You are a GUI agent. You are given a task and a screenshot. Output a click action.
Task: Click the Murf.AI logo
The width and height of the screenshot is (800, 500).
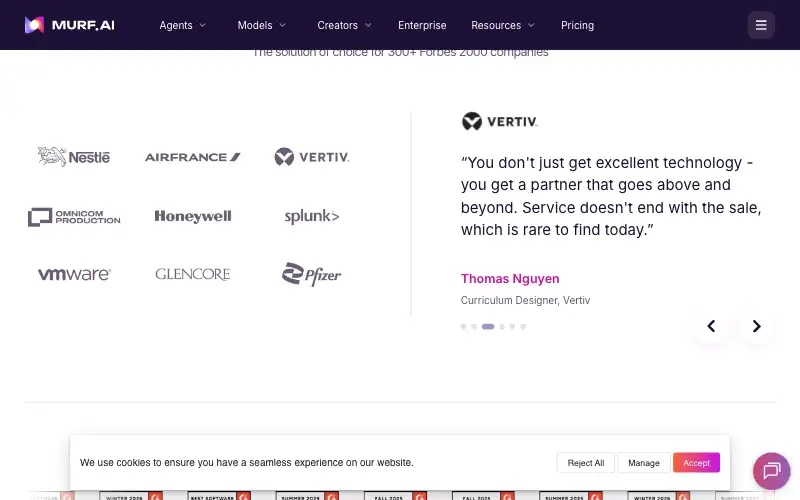pos(69,25)
